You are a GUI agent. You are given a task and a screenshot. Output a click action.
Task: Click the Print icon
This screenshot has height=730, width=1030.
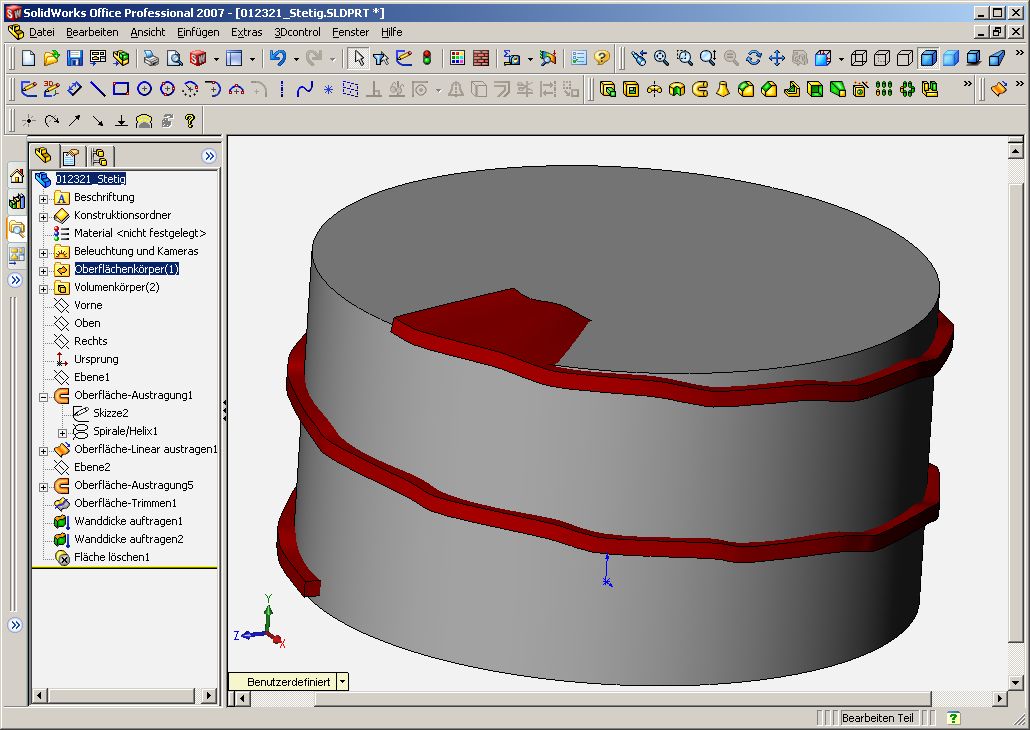point(151,58)
